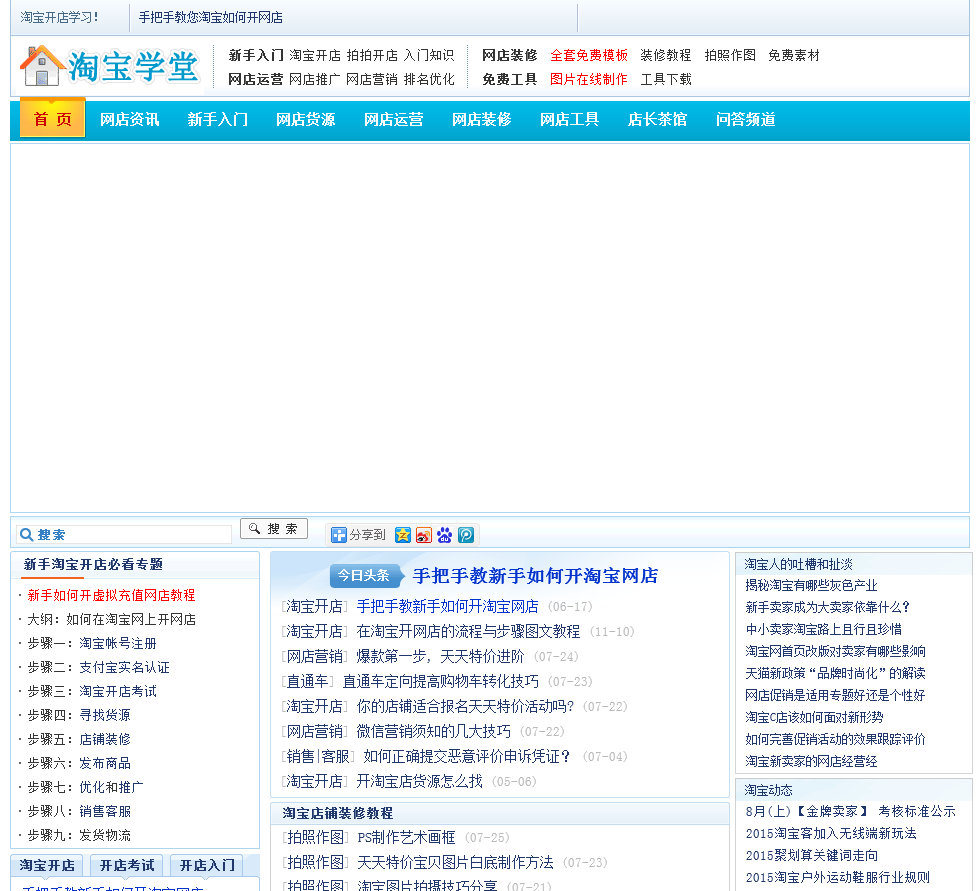The height and width of the screenshot is (891, 980).
Task: Open 拍拍开店 header link
Action: (372, 55)
